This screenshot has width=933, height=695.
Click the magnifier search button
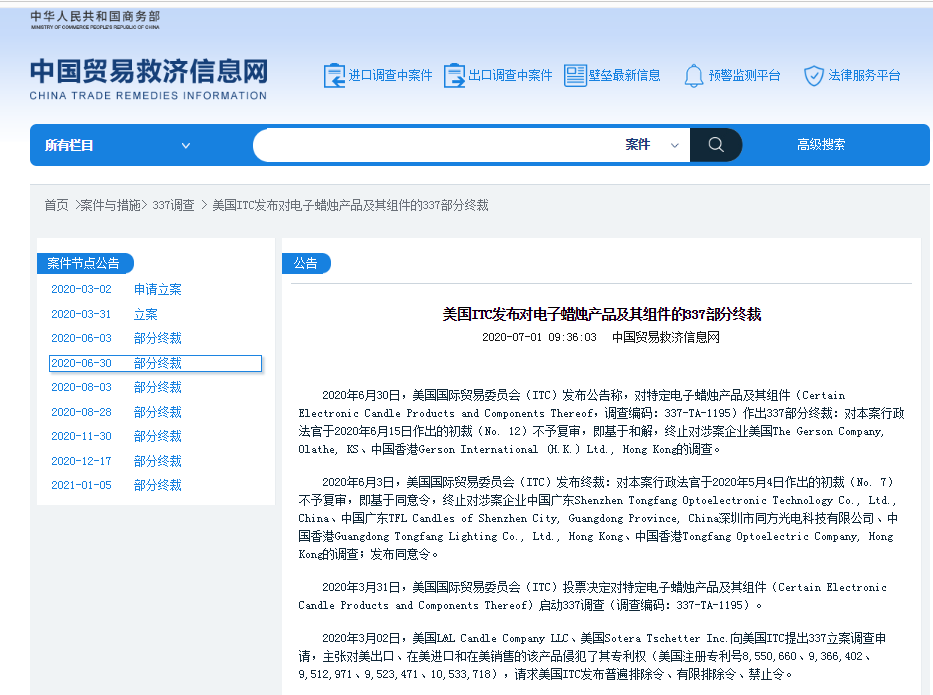pyautogui.click(x=716, y=145)
